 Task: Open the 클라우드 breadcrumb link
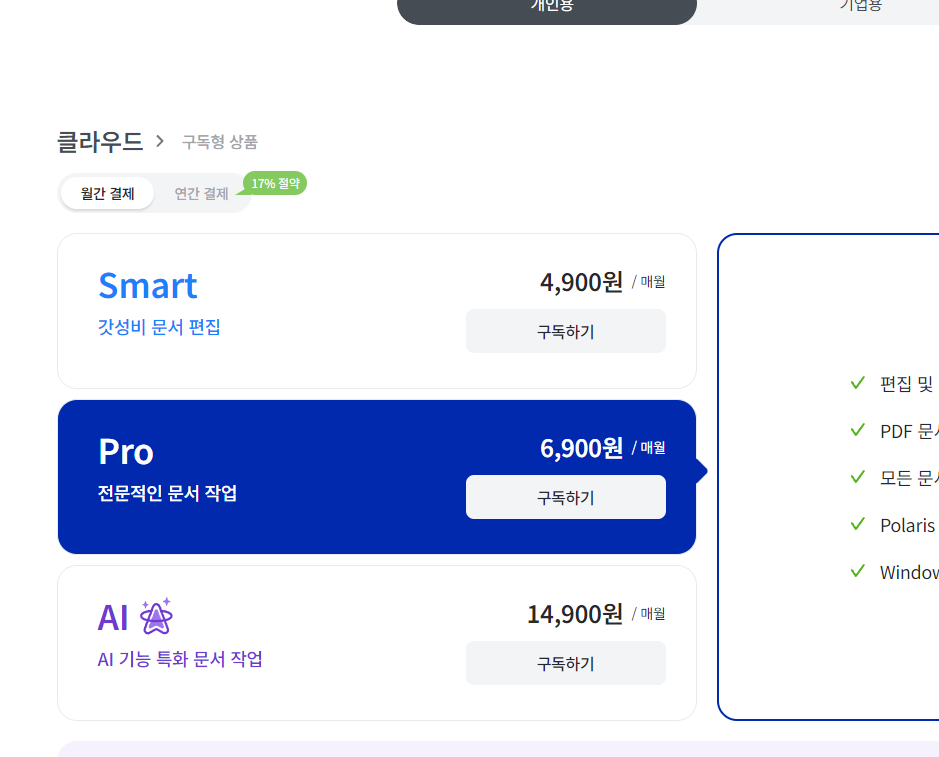(99, 141)
